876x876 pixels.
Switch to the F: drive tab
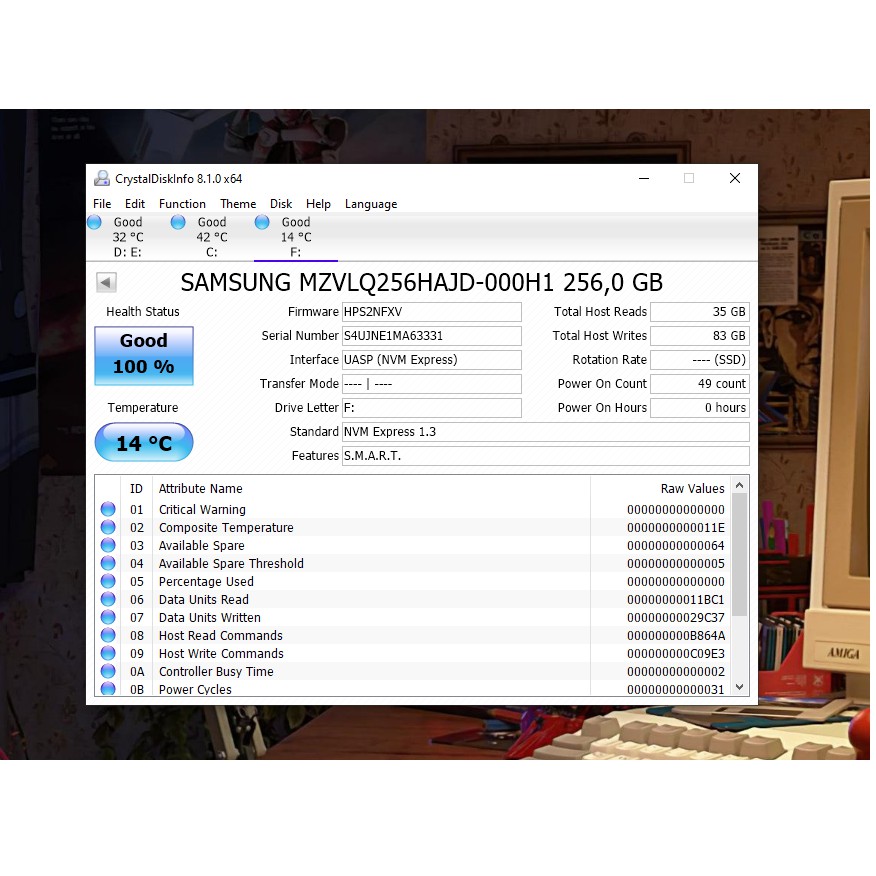pos(295,236)
